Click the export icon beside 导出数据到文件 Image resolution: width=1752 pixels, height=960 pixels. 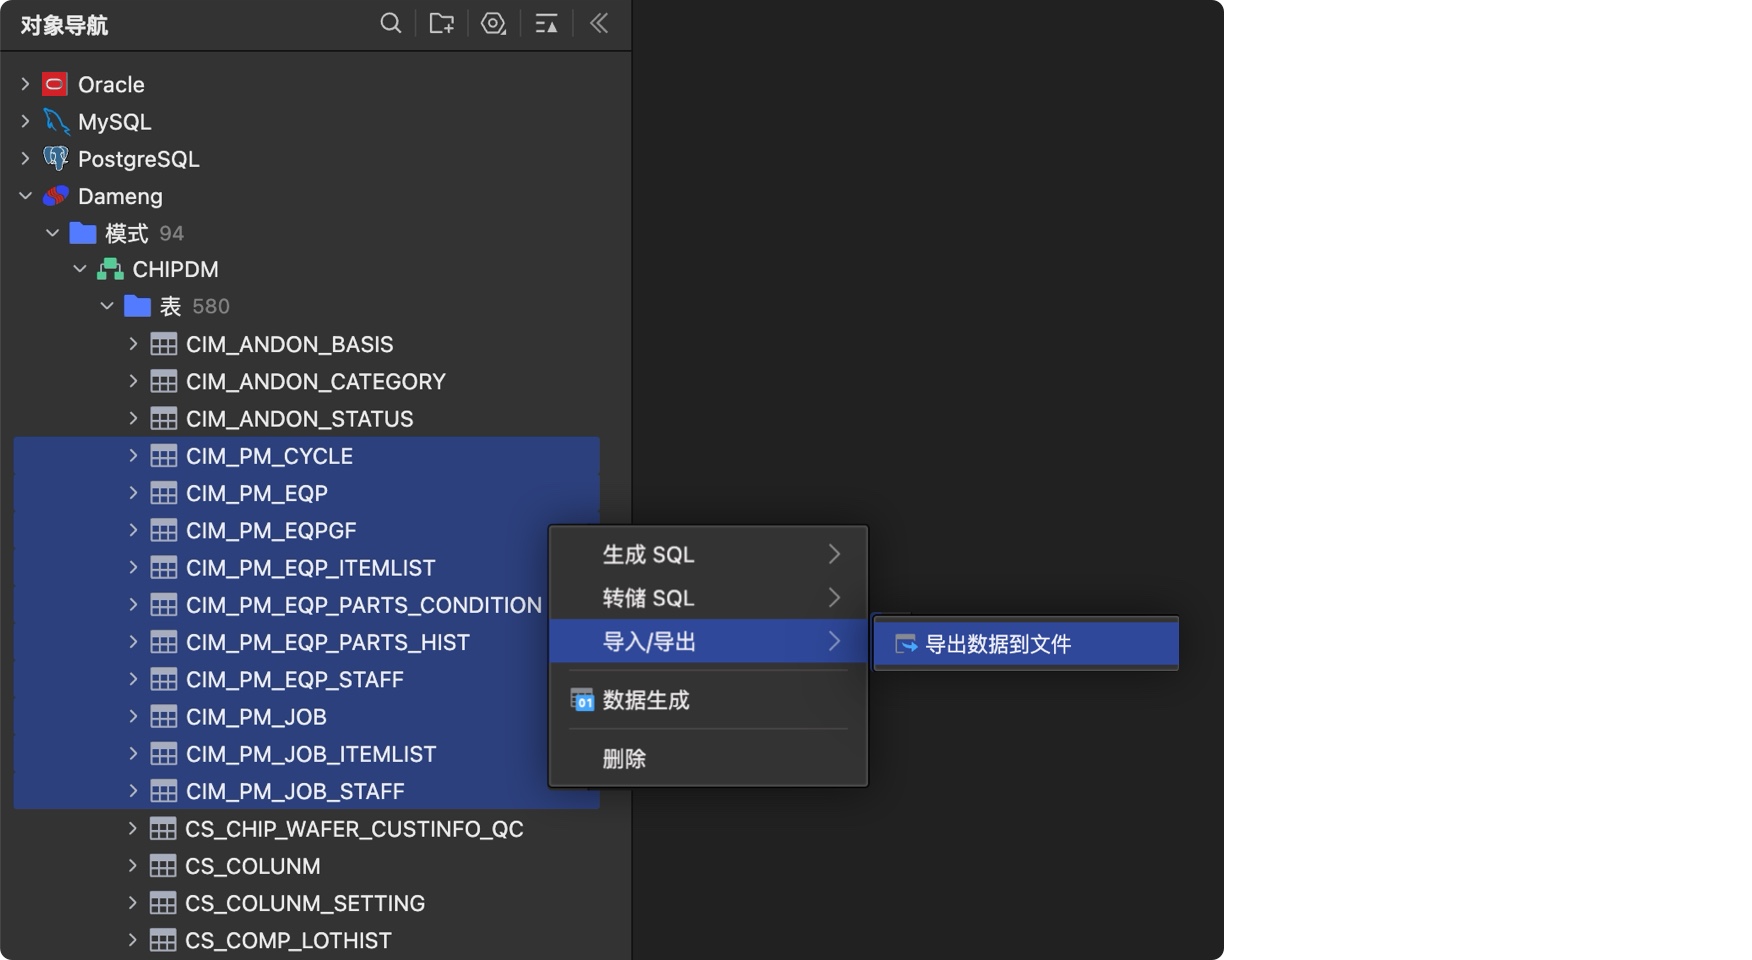(906, 644)
